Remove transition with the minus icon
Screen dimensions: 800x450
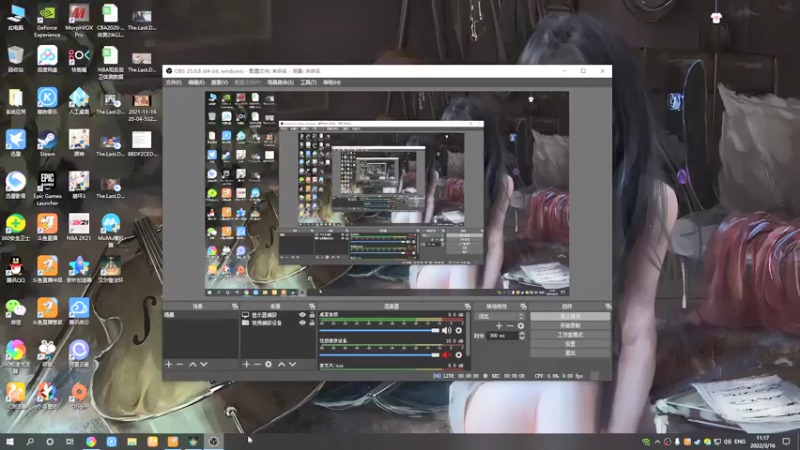[x=510, y=326]
